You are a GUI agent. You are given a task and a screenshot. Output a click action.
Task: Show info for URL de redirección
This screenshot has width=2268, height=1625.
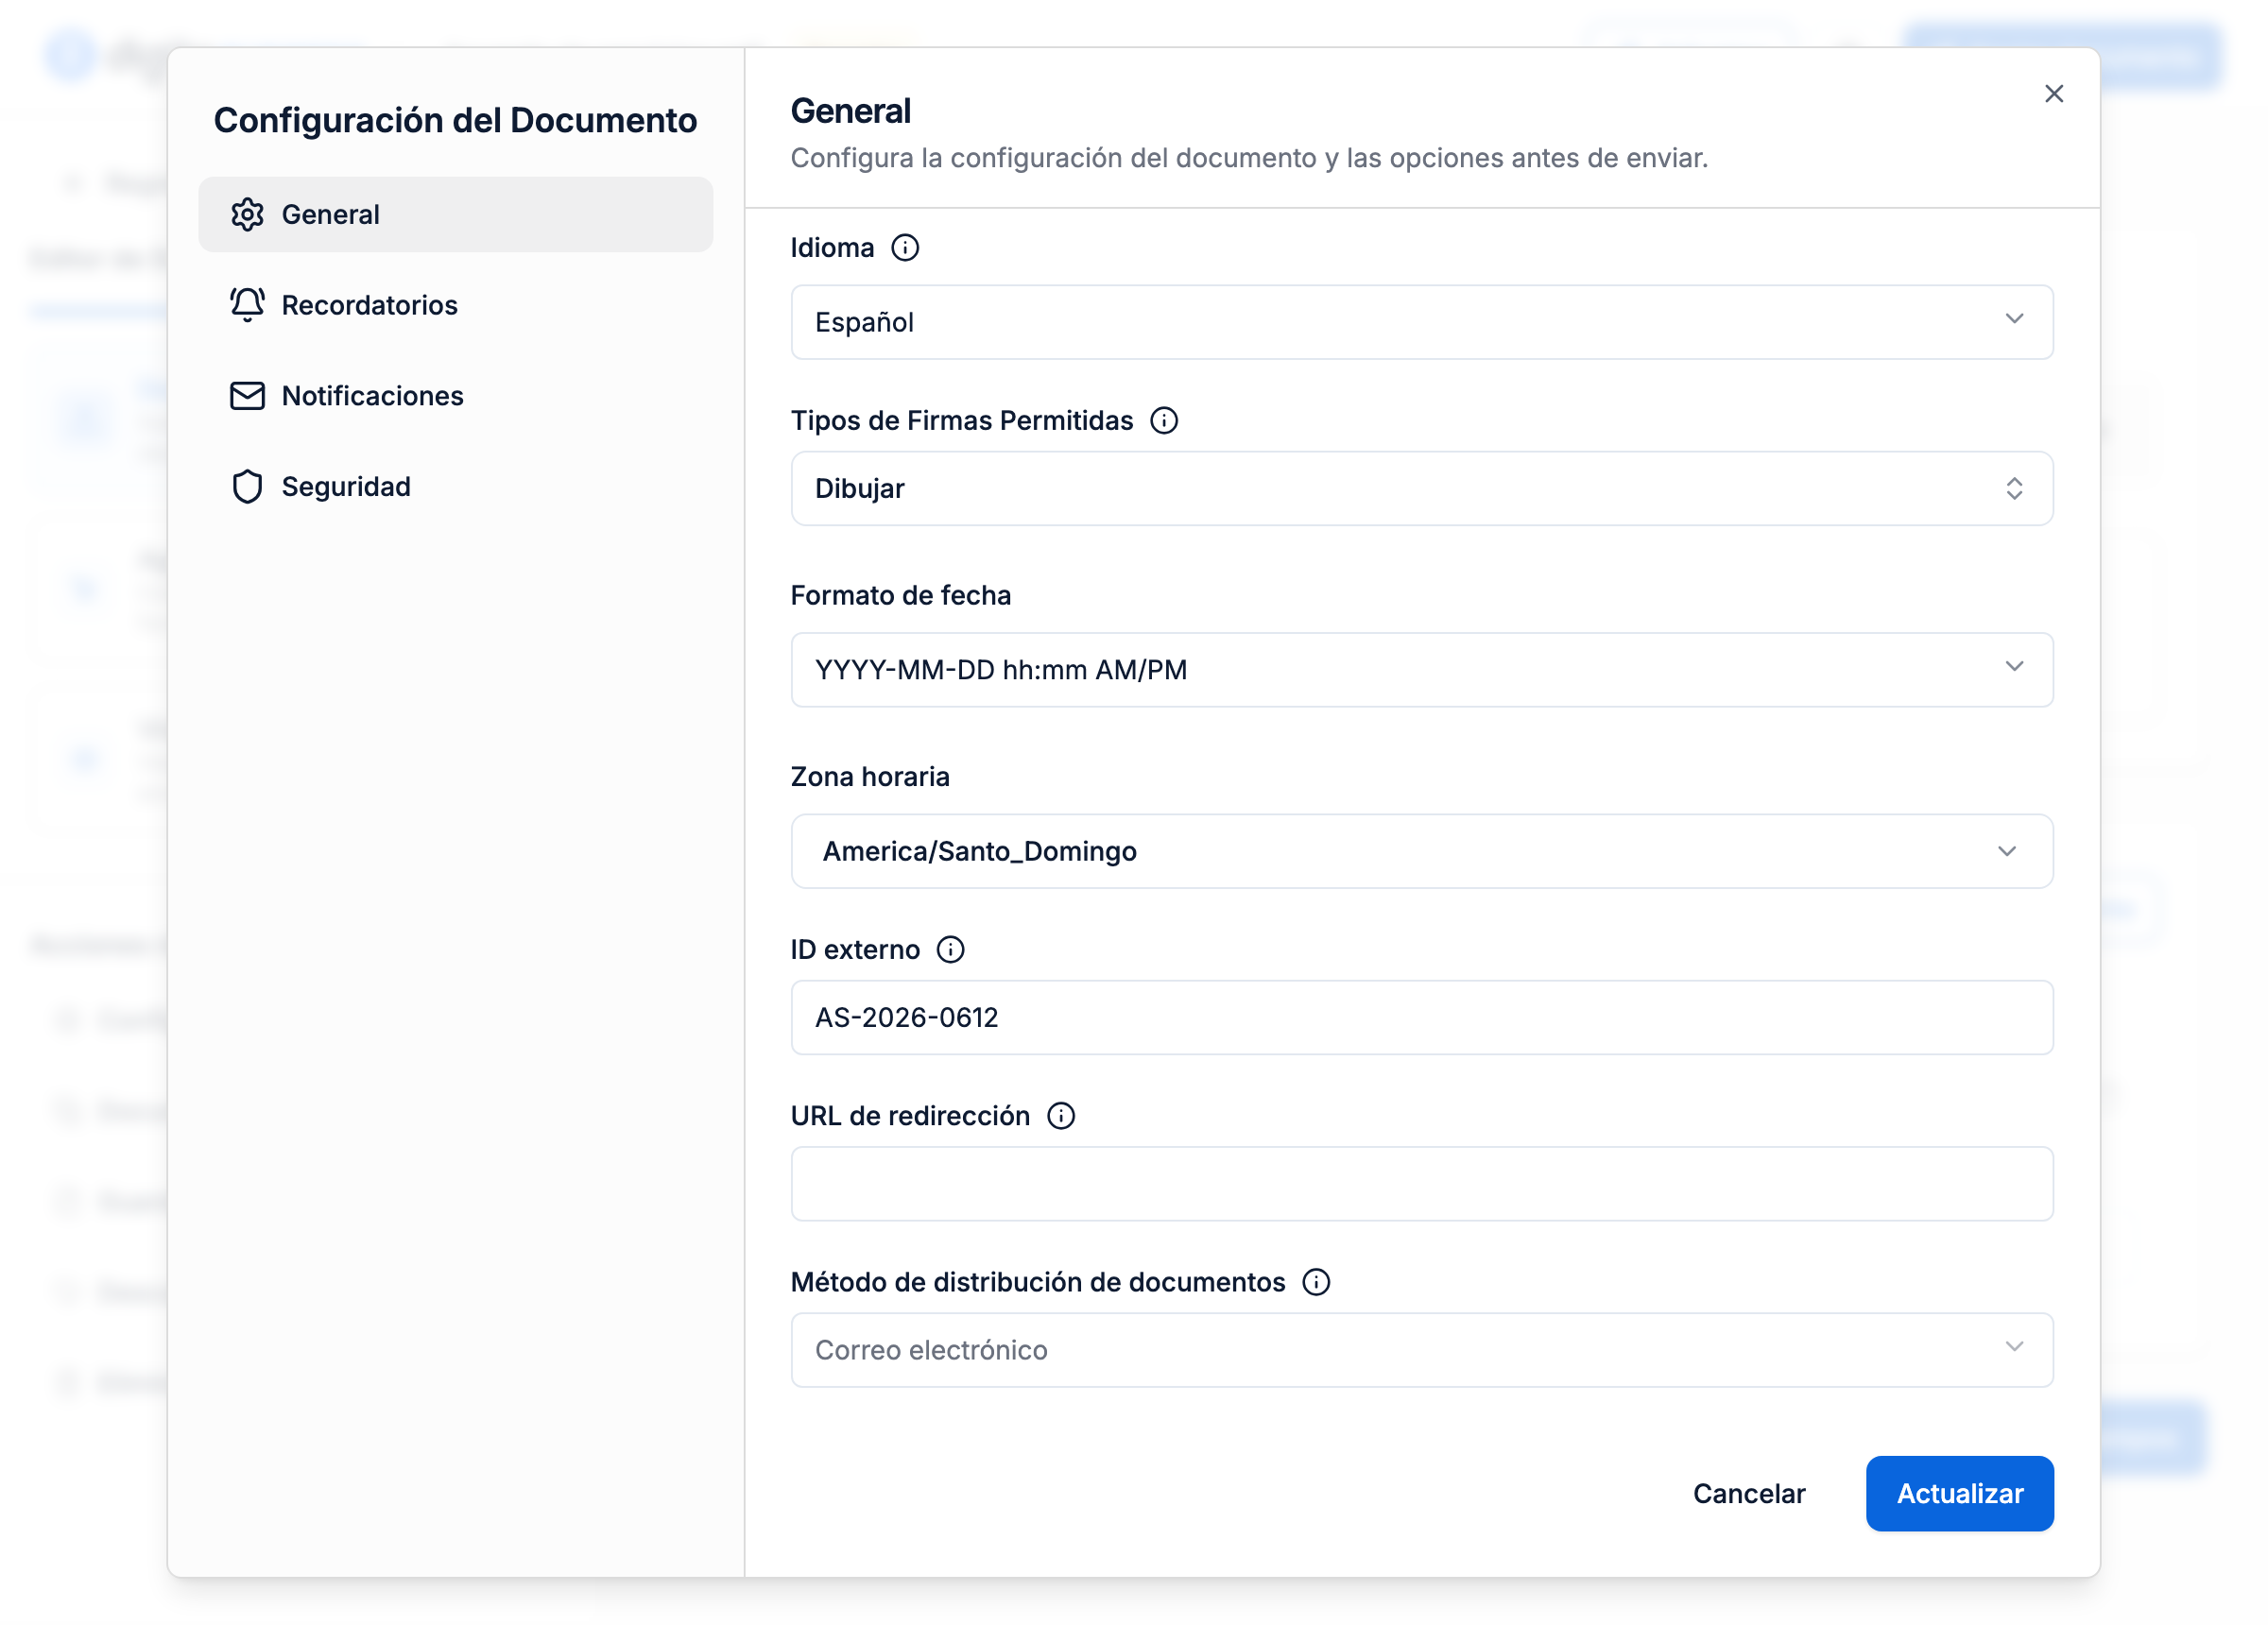click(1061, 1116)
